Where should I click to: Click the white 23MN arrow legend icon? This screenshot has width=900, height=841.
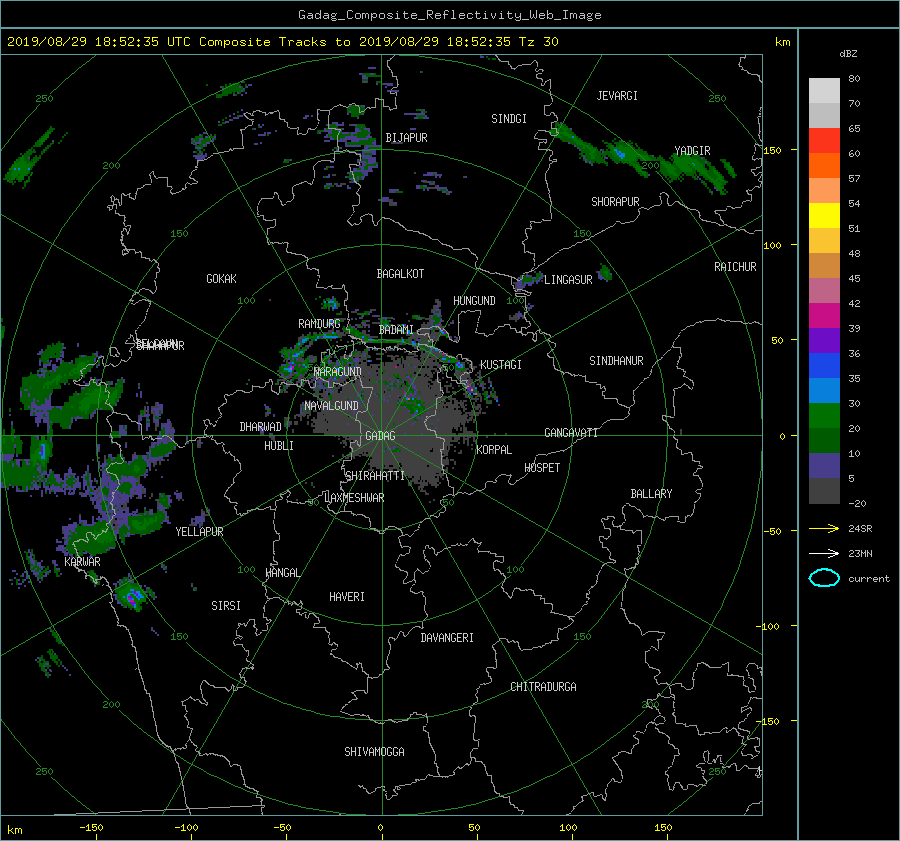(x=824, y=553)
